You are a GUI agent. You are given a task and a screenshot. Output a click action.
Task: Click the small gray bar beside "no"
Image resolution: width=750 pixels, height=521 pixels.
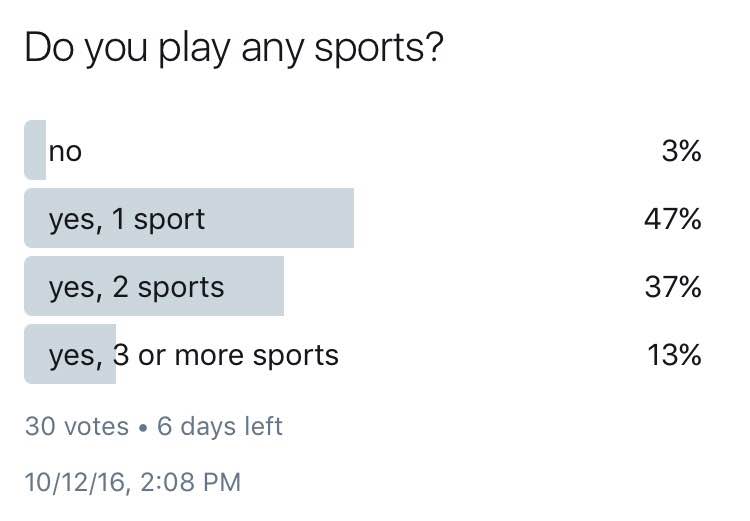pyautogui.click(x=34, y=150)
